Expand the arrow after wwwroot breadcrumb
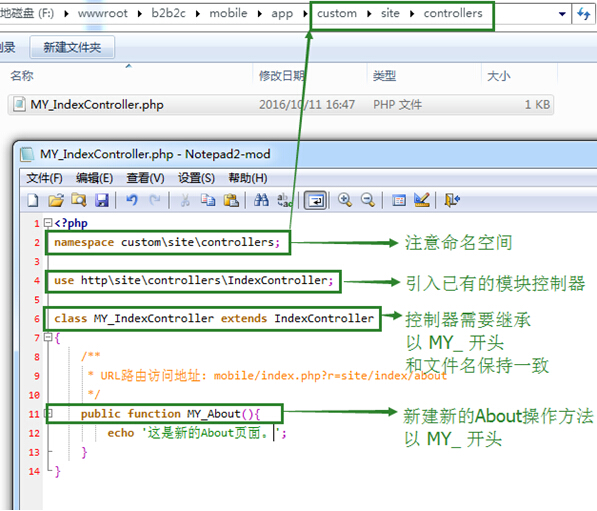 [140, 14]
